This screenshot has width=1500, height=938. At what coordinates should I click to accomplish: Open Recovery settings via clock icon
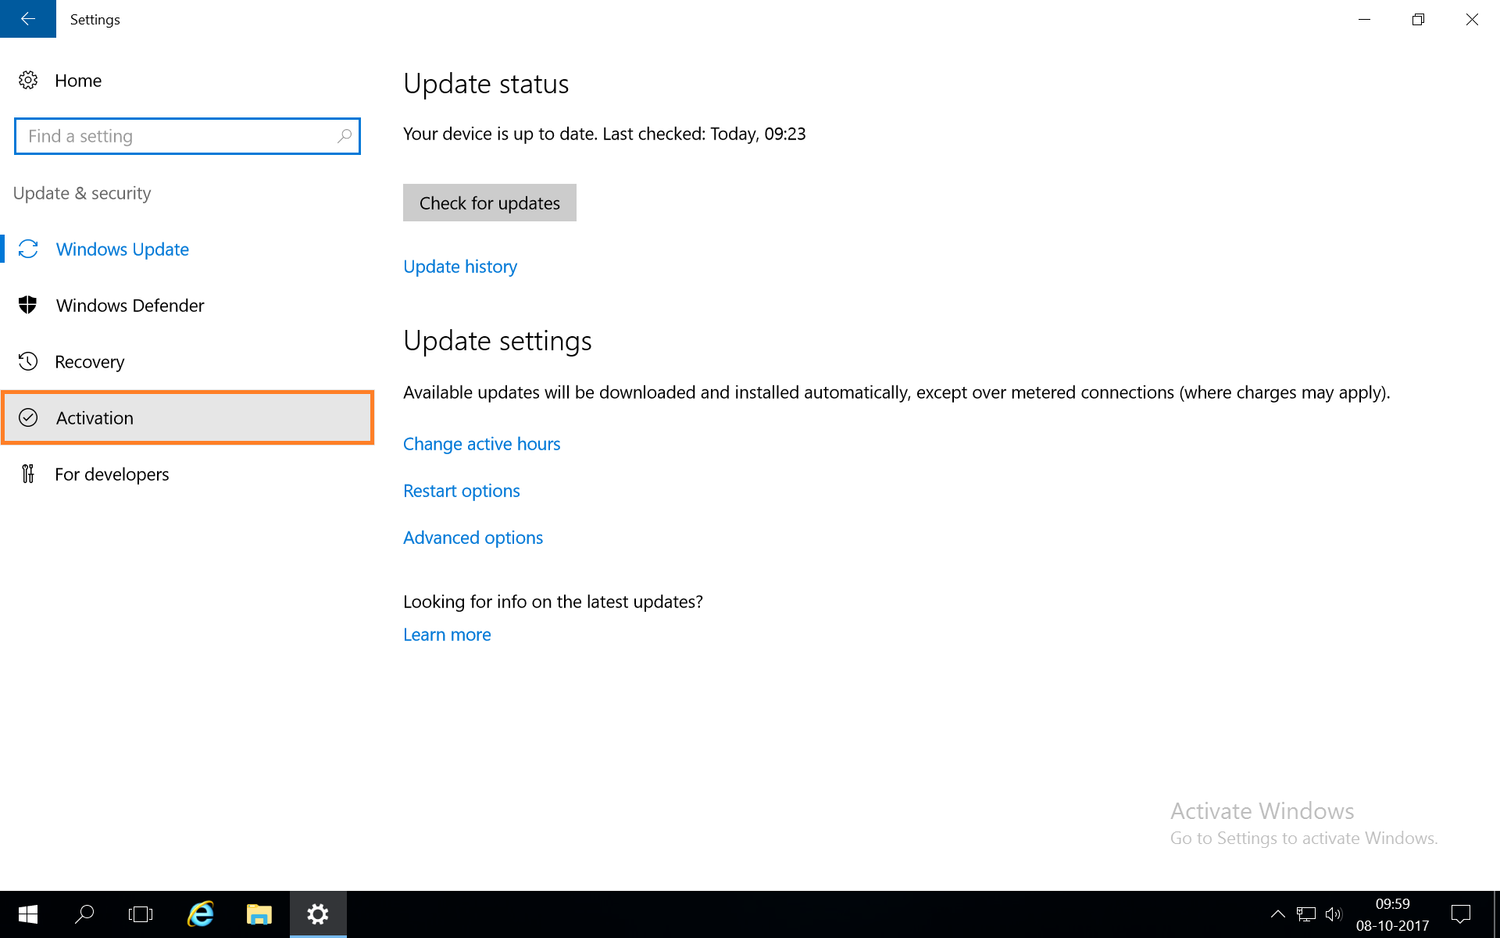pos(90,361)
